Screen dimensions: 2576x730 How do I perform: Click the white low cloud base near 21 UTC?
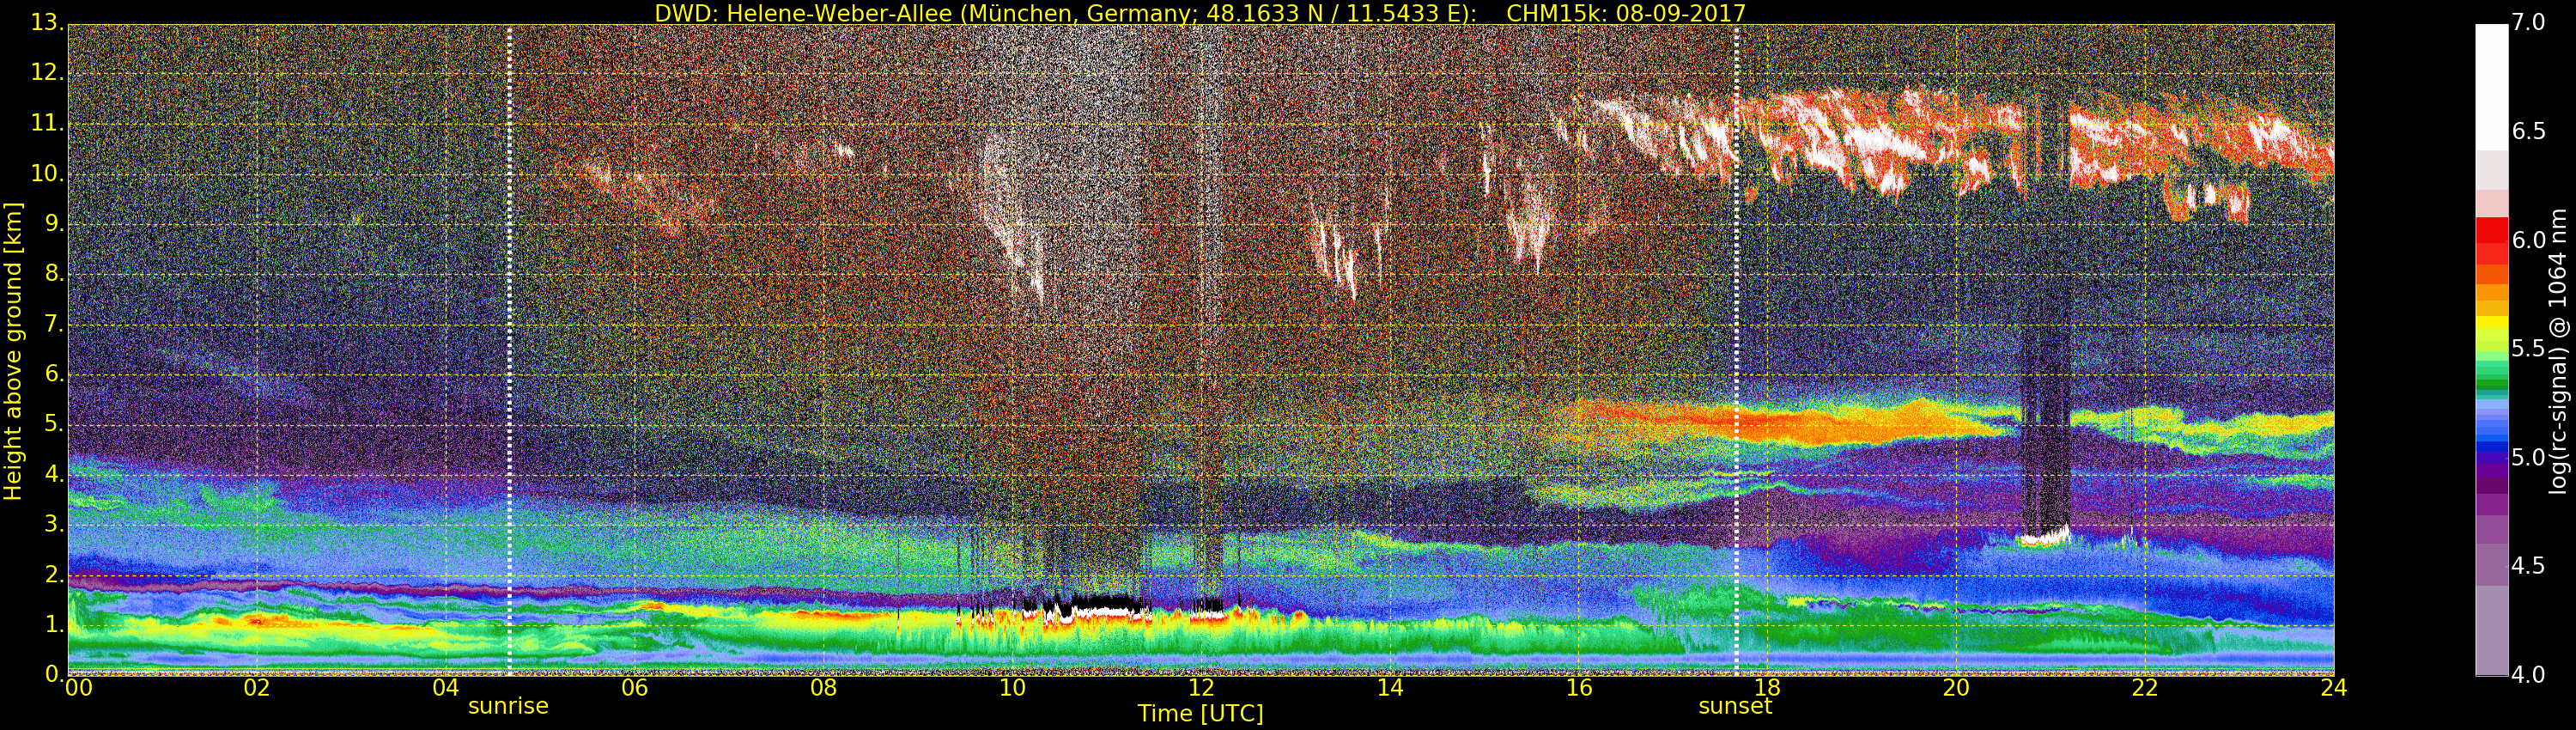tap(2043, 537)
